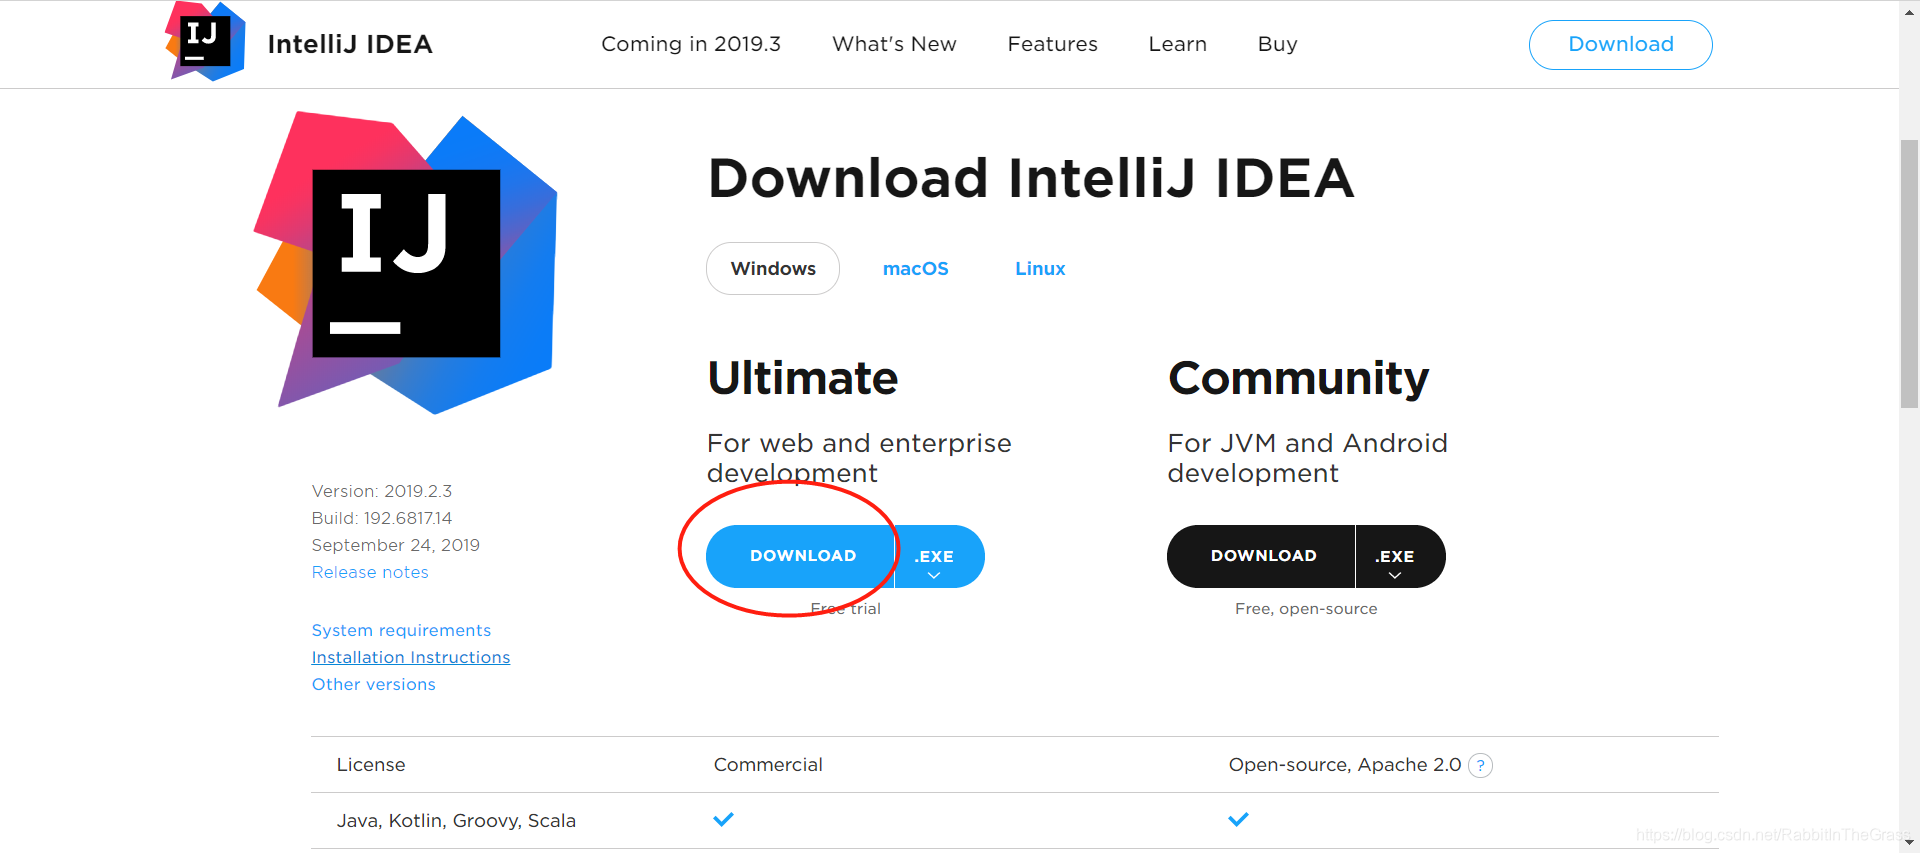
Task: Switch to the Linux platform tab
Action: [1040, 268]
